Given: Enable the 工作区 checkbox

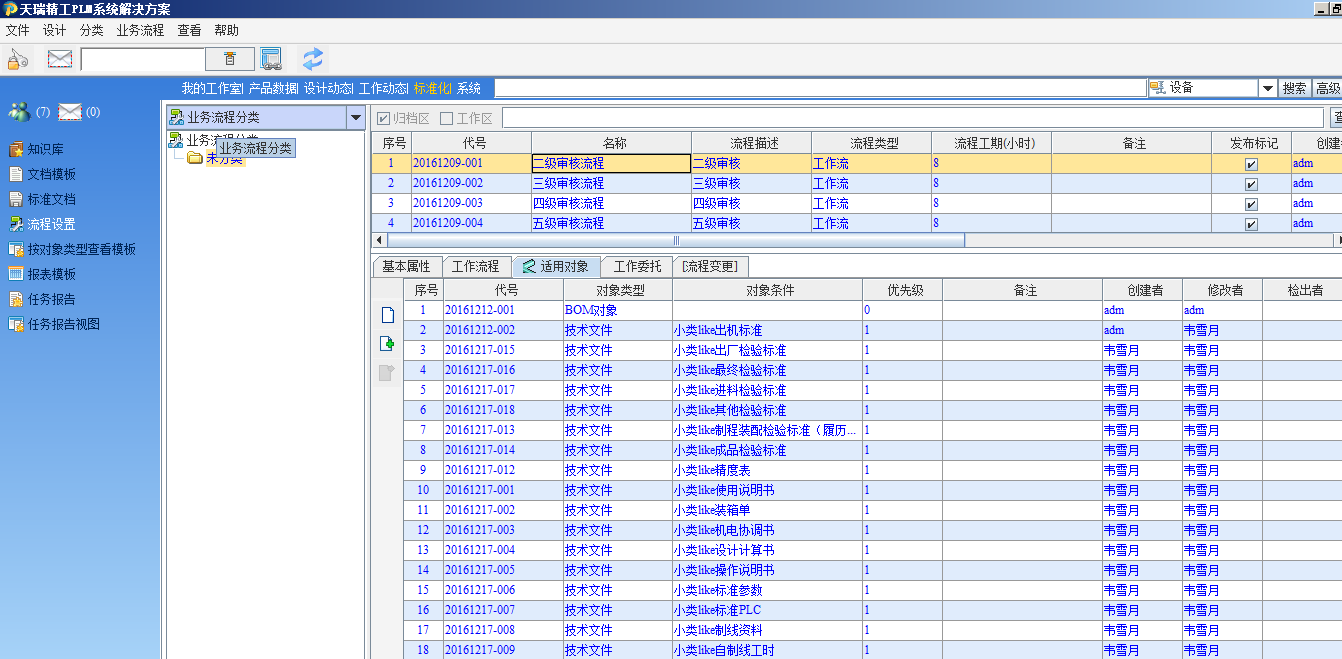Looking at the screenshot, I should tap(447, 118).
